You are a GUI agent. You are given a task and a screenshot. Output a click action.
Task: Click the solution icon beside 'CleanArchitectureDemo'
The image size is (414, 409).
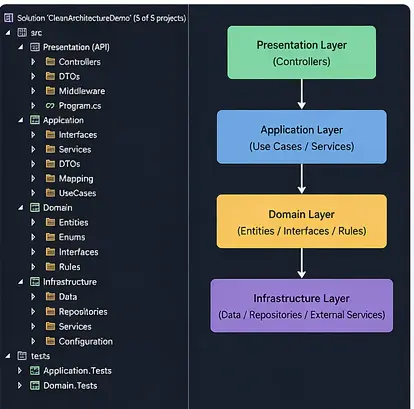coord(9,18)
